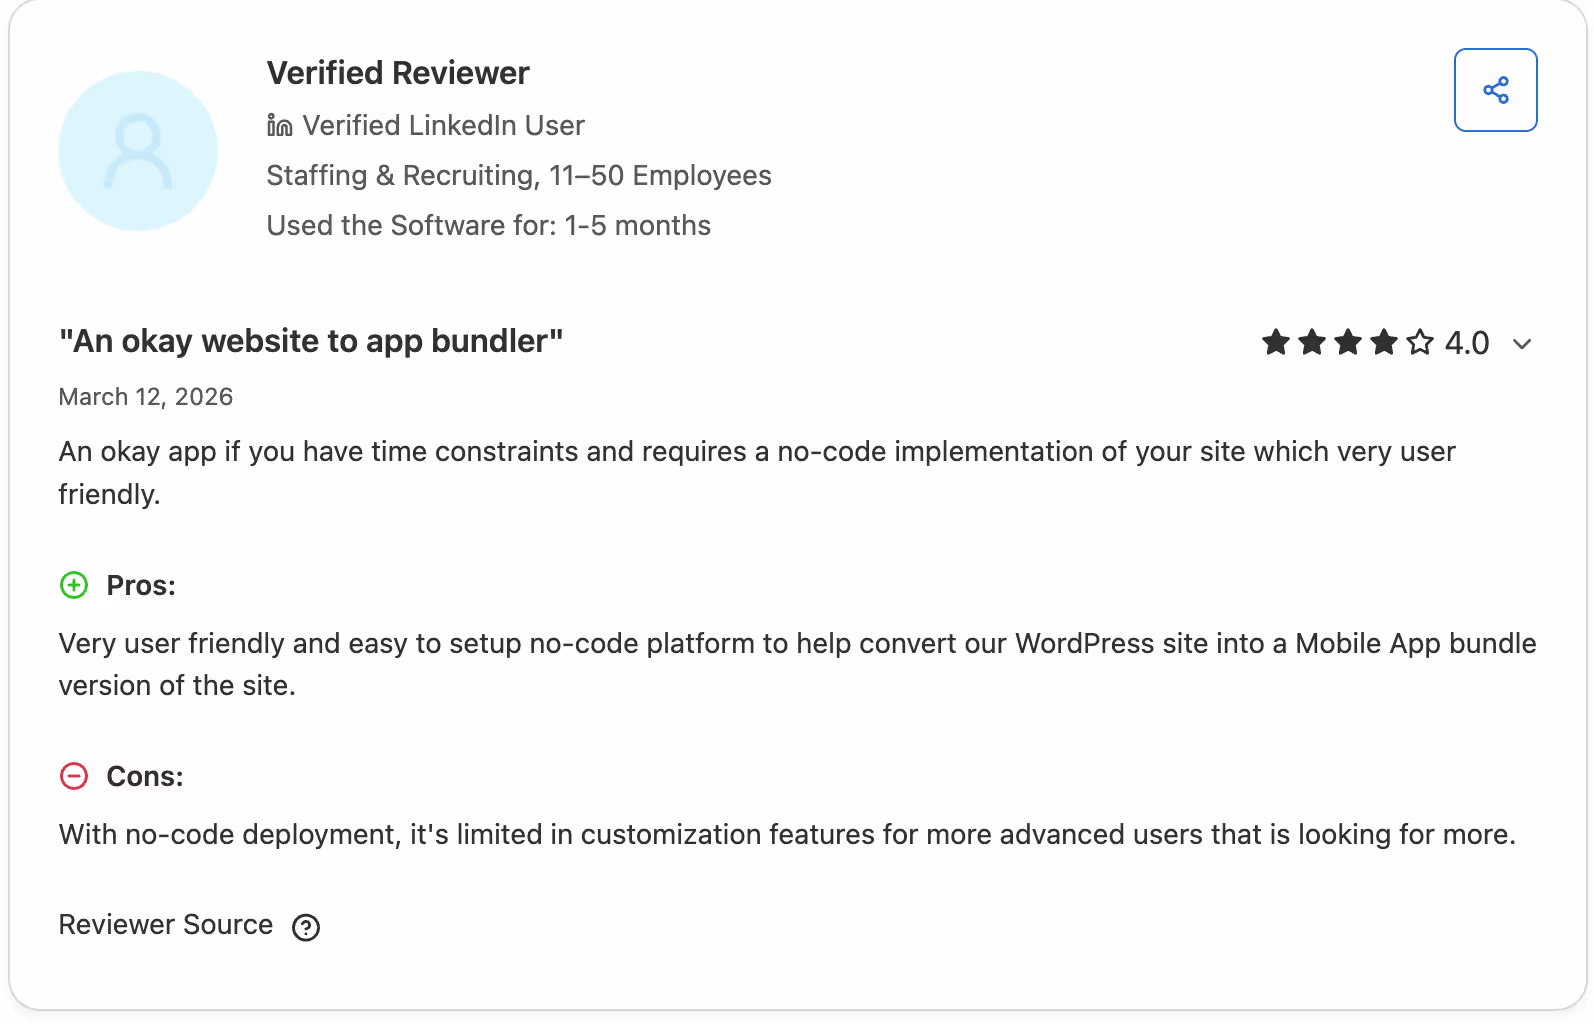Click the review title "An okay website to app bundler"

coord(311,341)
